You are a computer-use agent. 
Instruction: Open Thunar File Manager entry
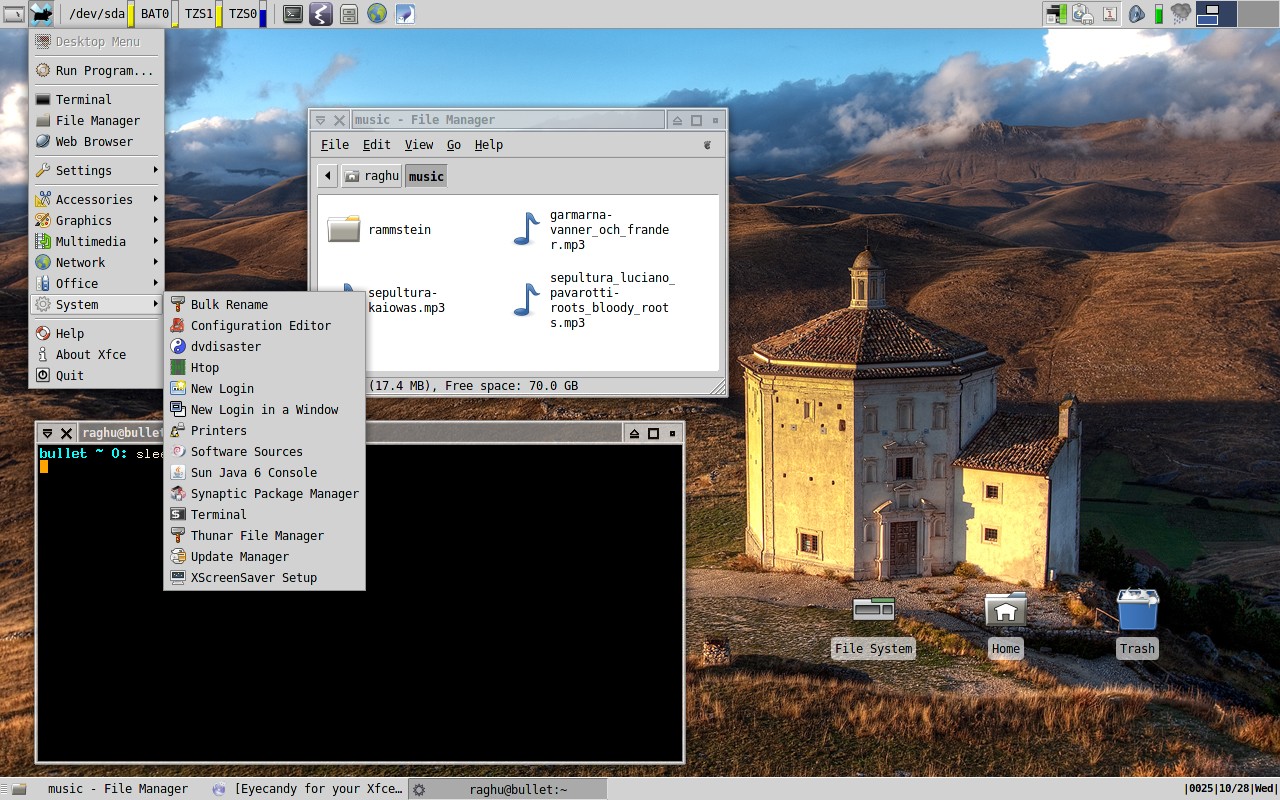pos(264,536)
